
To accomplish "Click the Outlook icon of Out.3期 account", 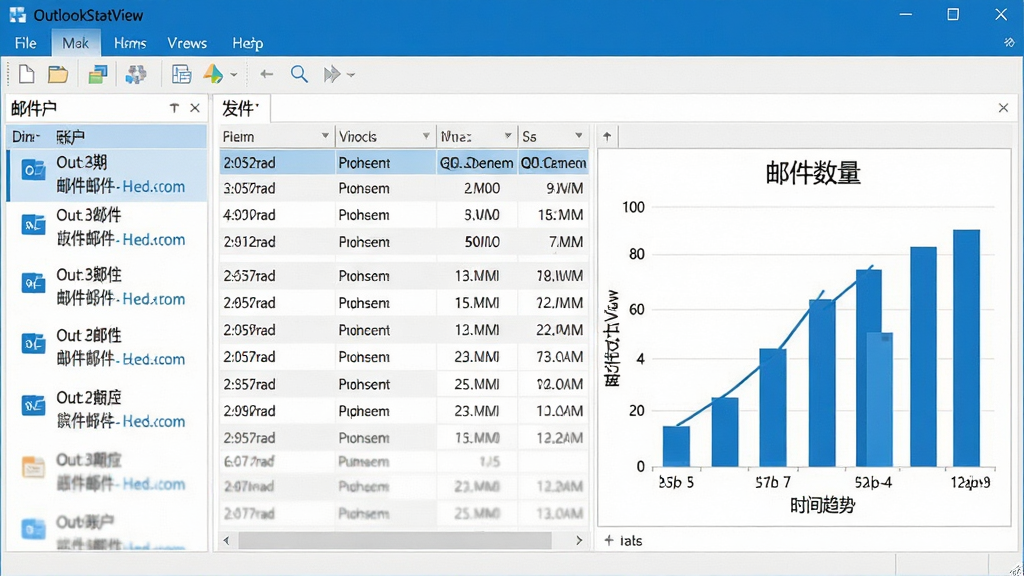I will (33, 171).
